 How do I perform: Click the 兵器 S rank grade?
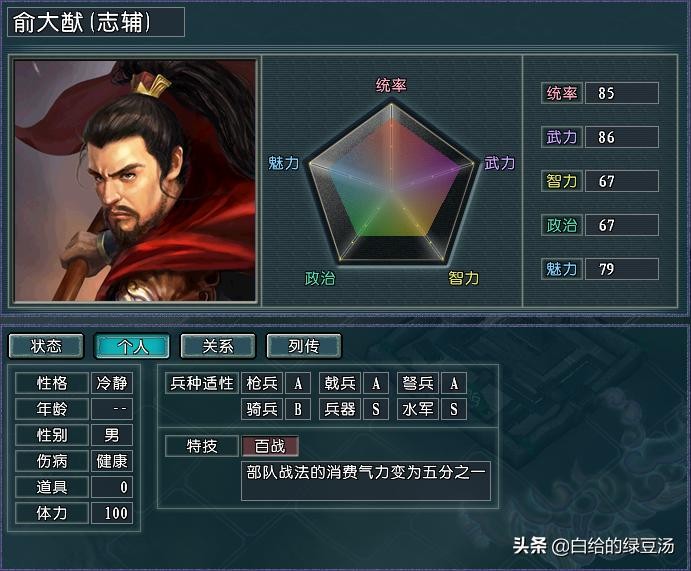click(376, 409)
